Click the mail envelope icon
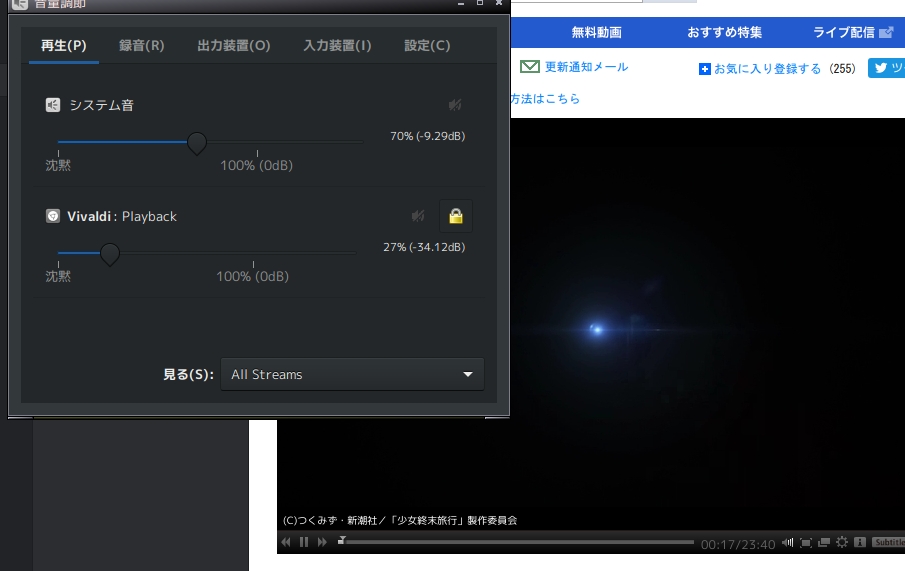905x571 pixels. (530, 66)
